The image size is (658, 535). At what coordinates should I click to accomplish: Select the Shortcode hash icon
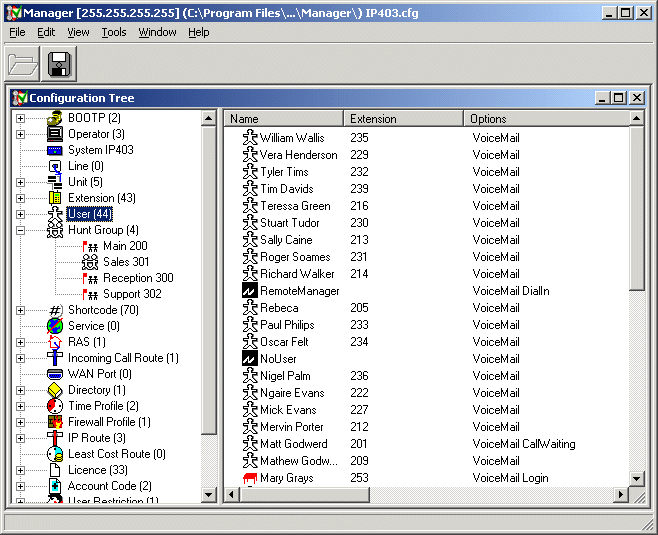pyautogui.click(x=55, y=310)
